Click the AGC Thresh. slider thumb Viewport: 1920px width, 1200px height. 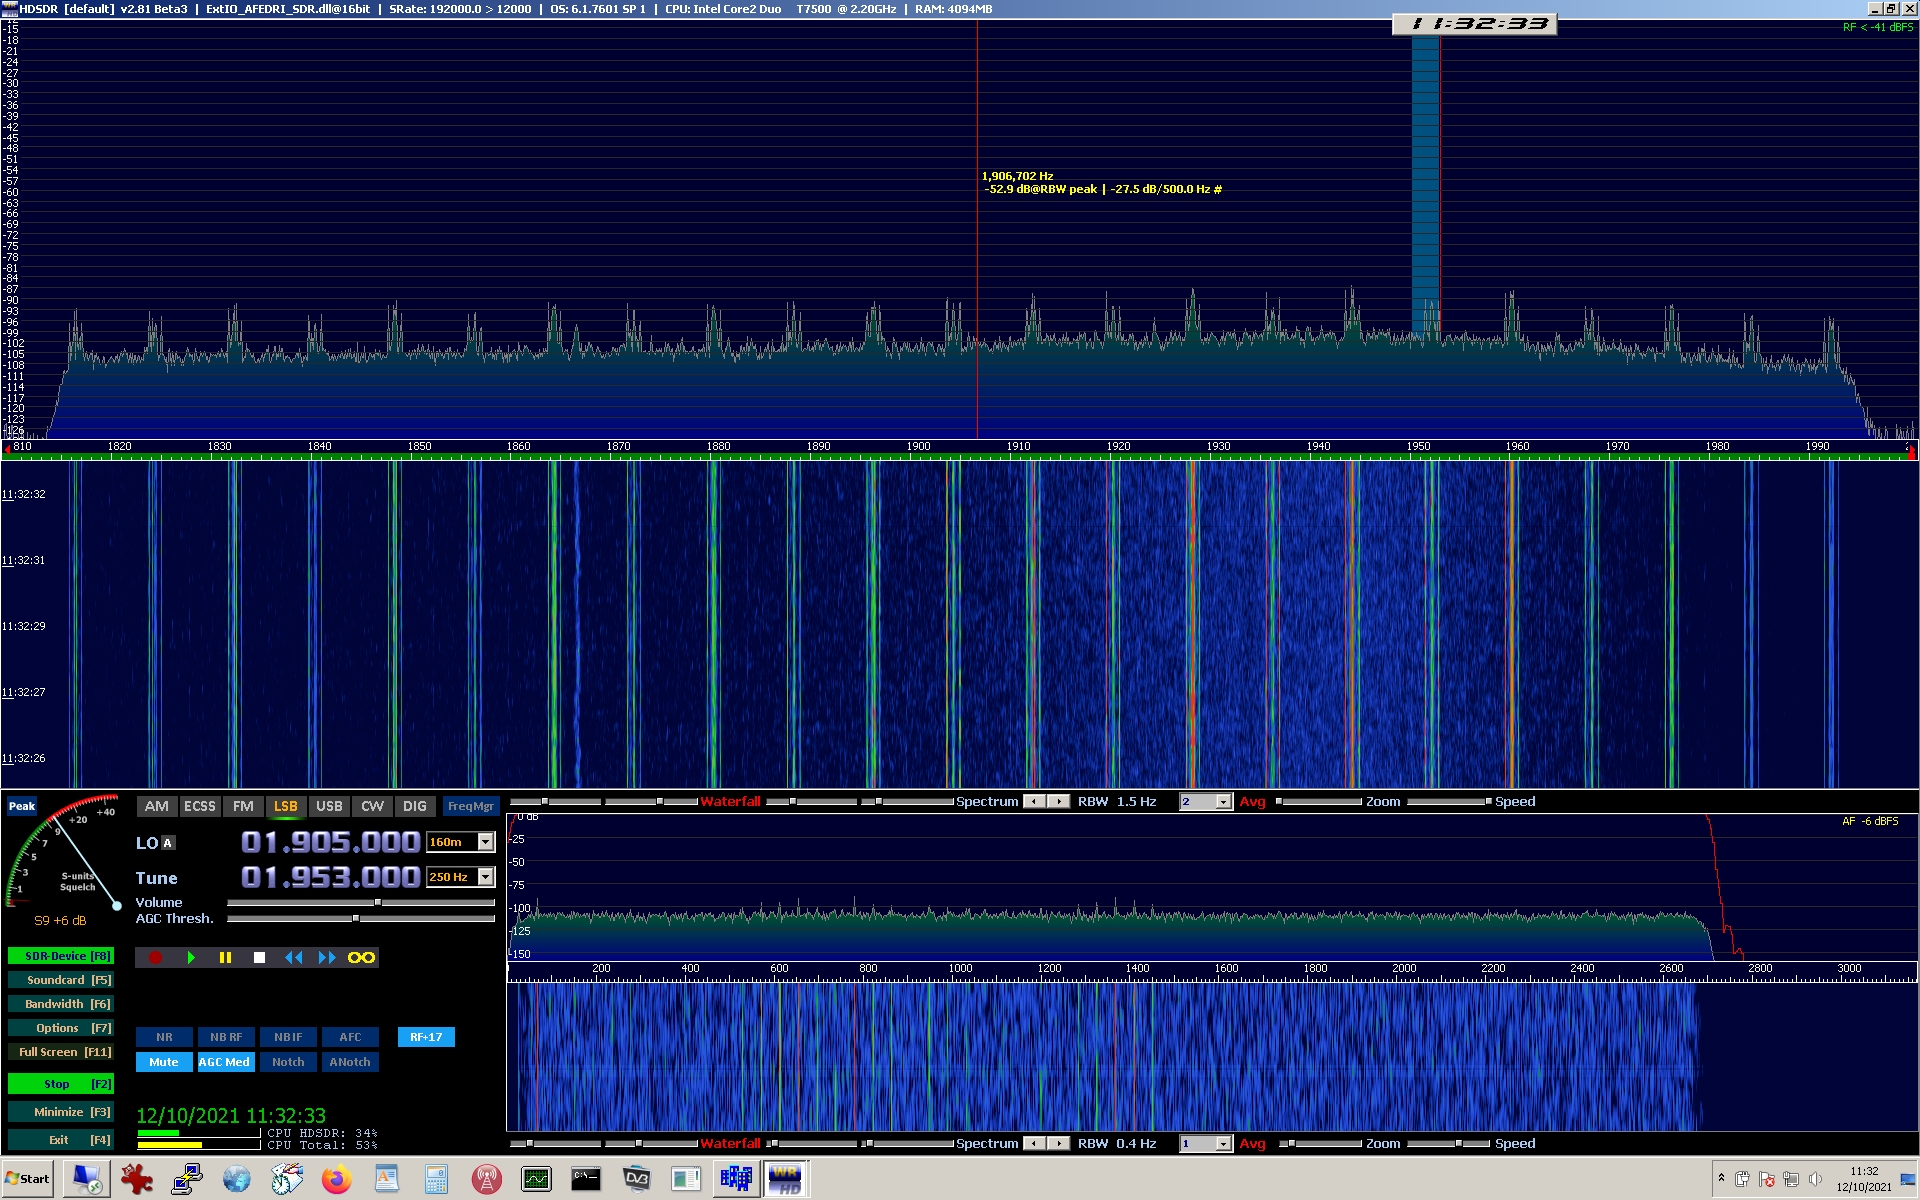pos(355,918)
